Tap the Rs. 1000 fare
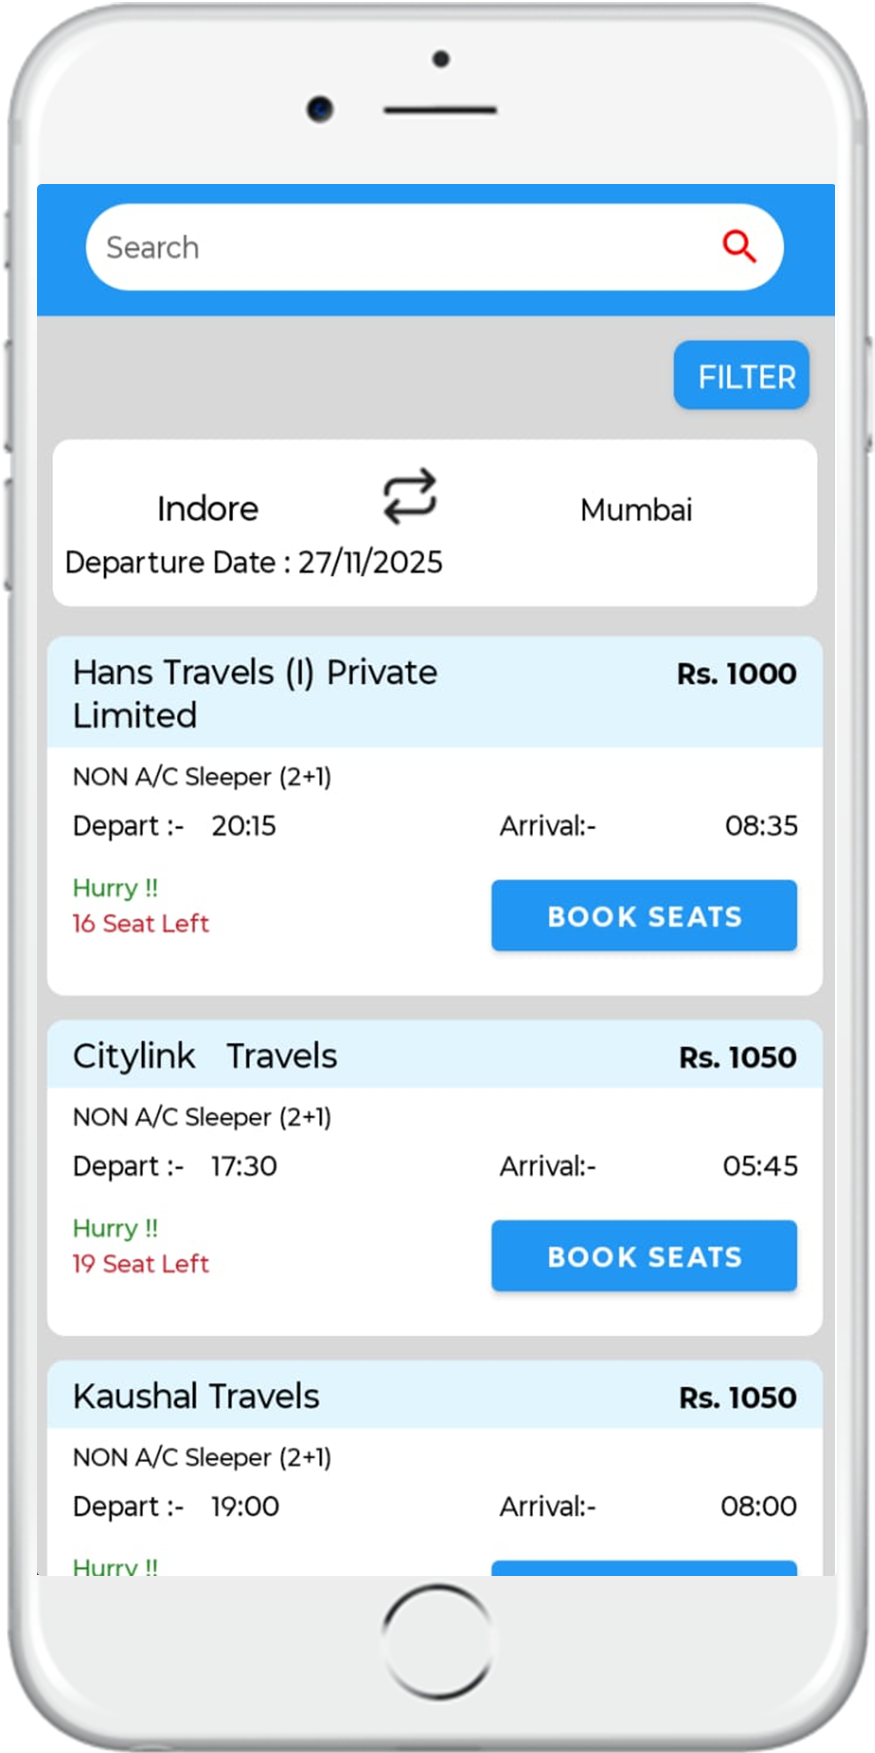This screenshot has height=1753, width=875. coord(736,674)
